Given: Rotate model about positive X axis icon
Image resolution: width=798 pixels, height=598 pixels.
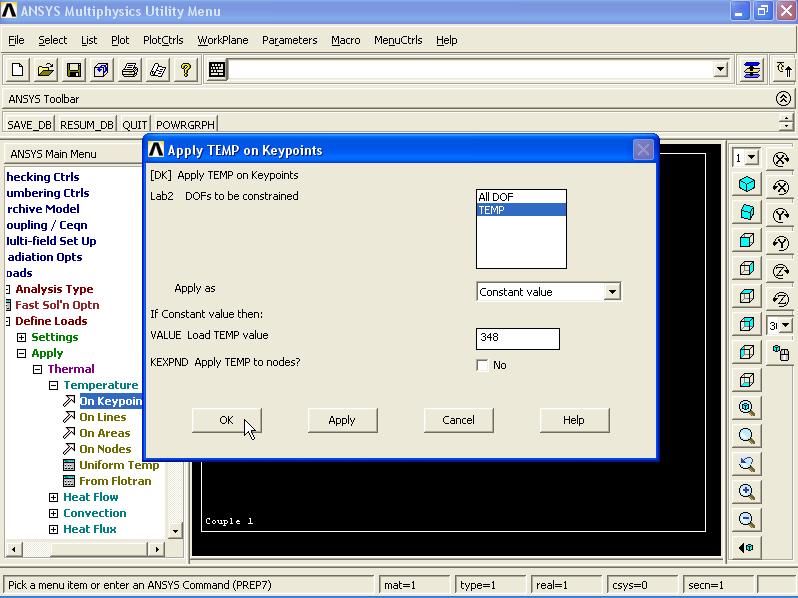Looking at the screenshot, I should point(781,159).
